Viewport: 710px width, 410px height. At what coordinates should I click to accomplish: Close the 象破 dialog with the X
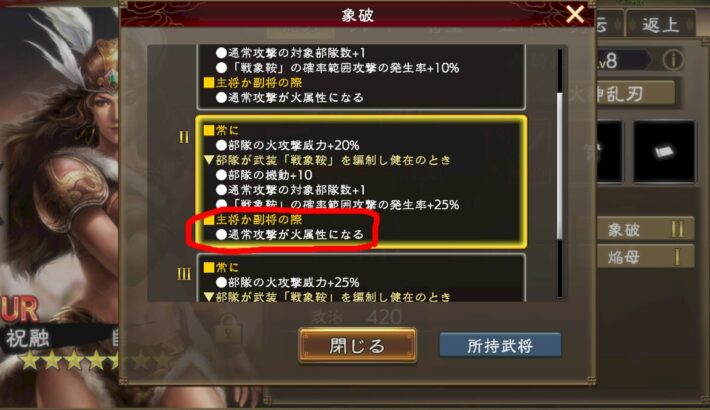pyautogui.click(x=575, y=14)
